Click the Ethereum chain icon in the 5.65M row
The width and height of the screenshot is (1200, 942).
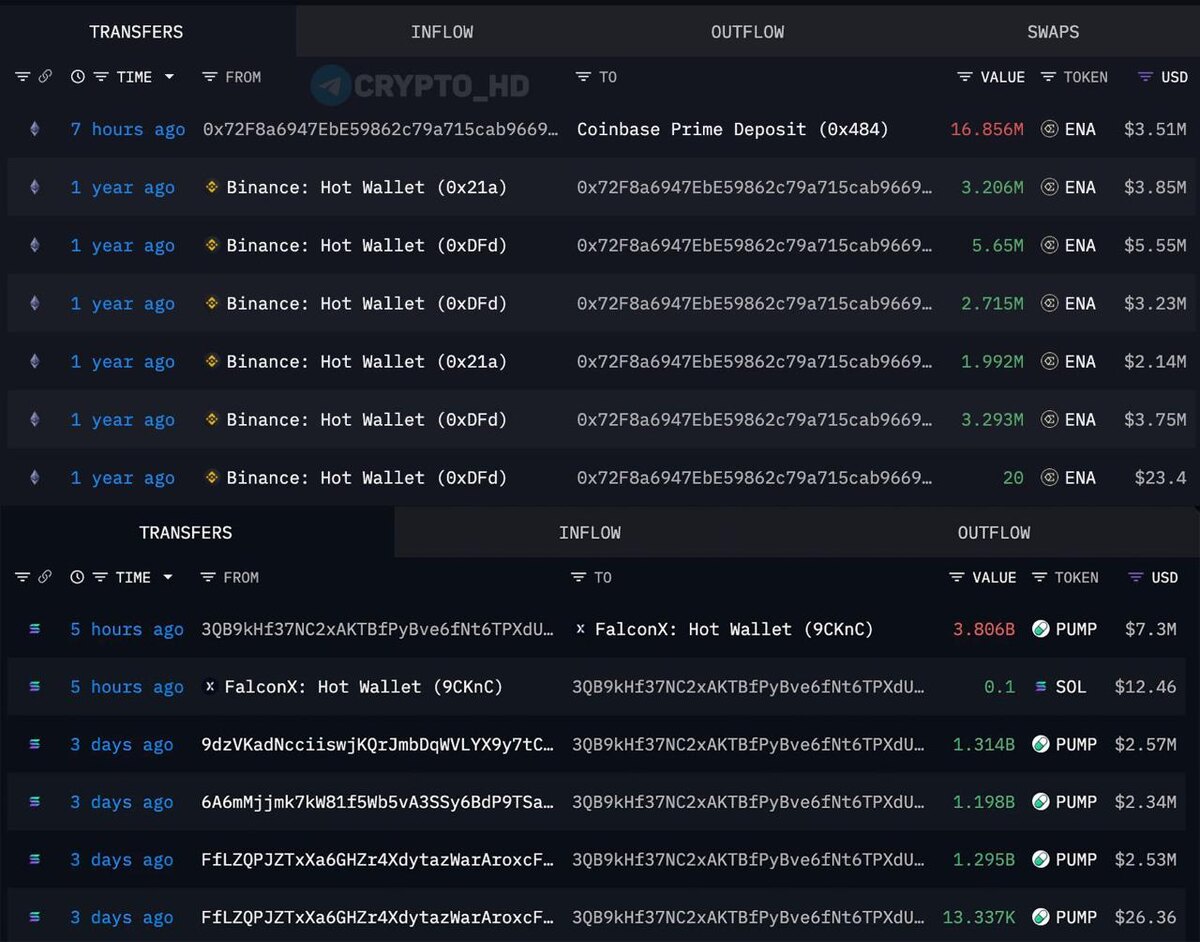tap(35, 245)
